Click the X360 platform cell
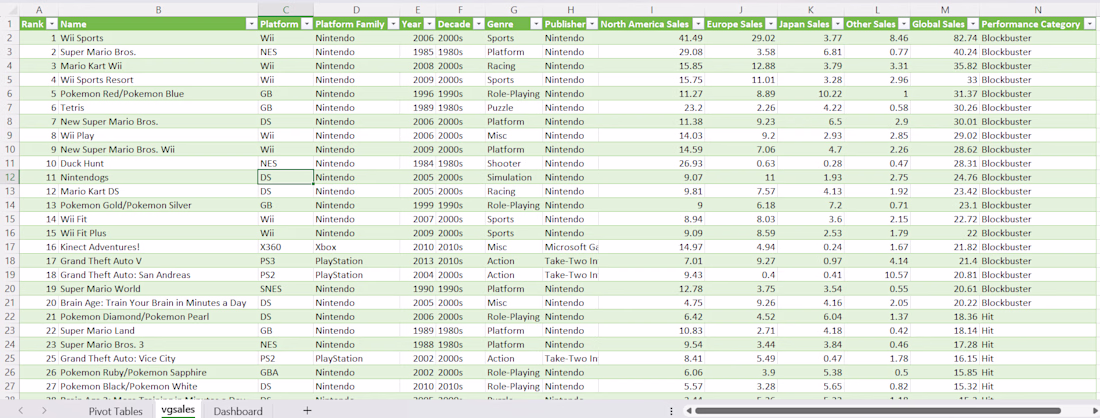 coord(286,247)
